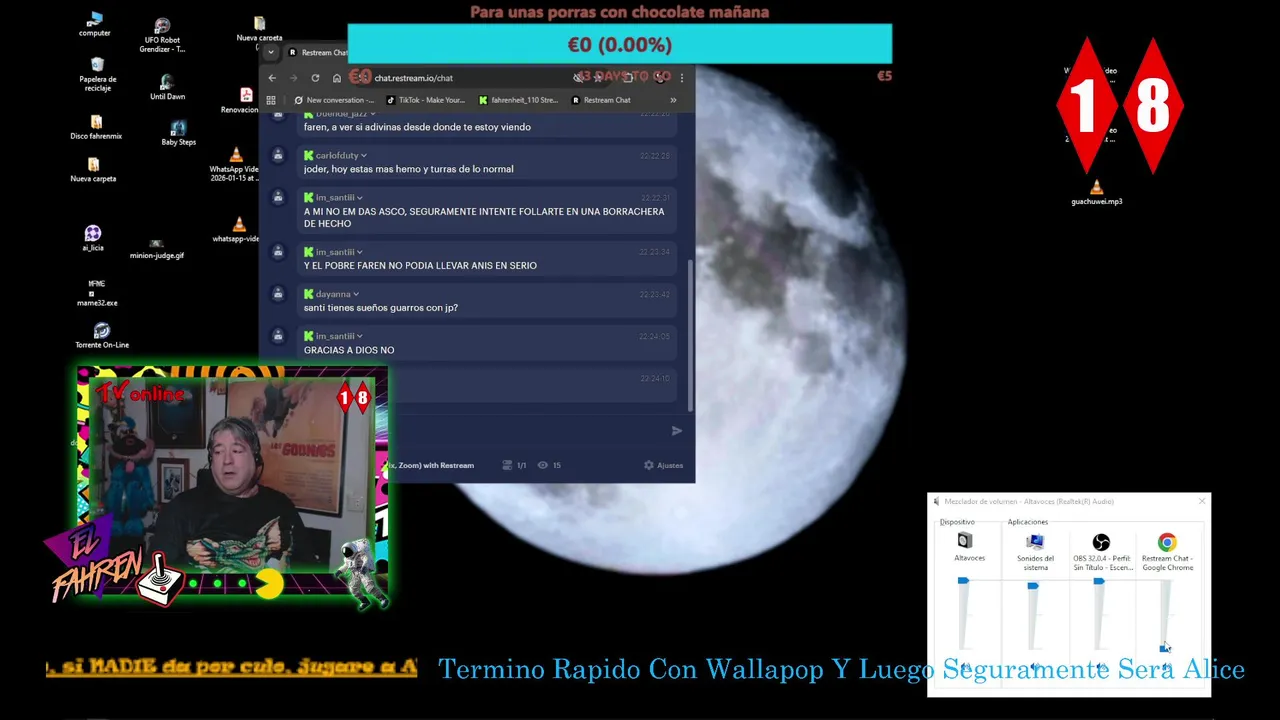Screen dimensions: 1280x720
Task: Launch Baby Steps shortcut
Action: 178,133
